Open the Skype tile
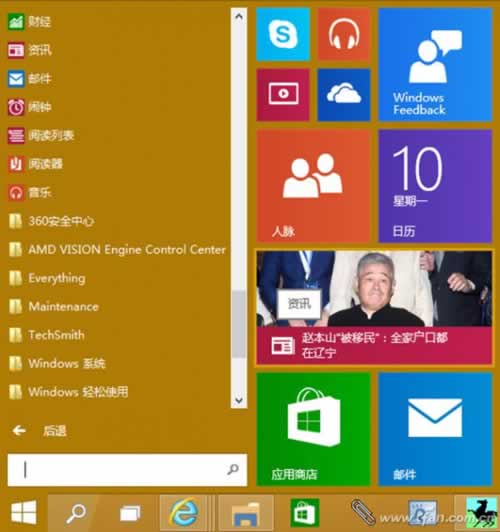The width and height of the screenshot is (500, 532). click(283, 34)
